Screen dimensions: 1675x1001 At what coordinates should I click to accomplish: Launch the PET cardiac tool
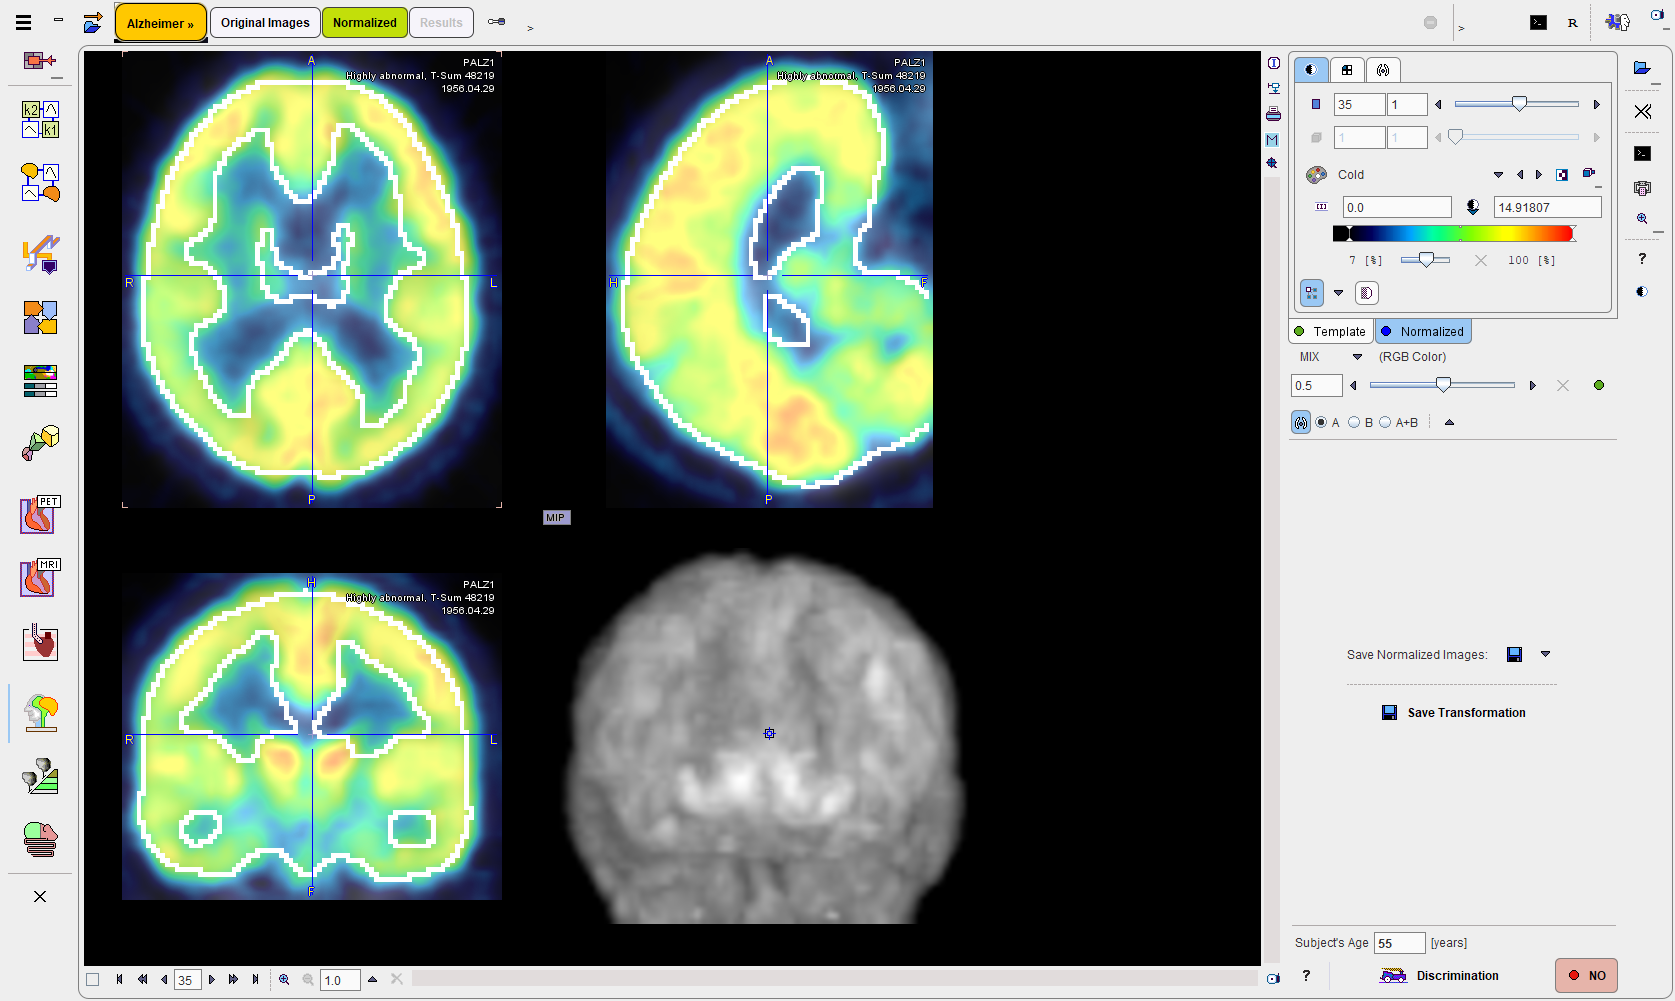[40, 515]
